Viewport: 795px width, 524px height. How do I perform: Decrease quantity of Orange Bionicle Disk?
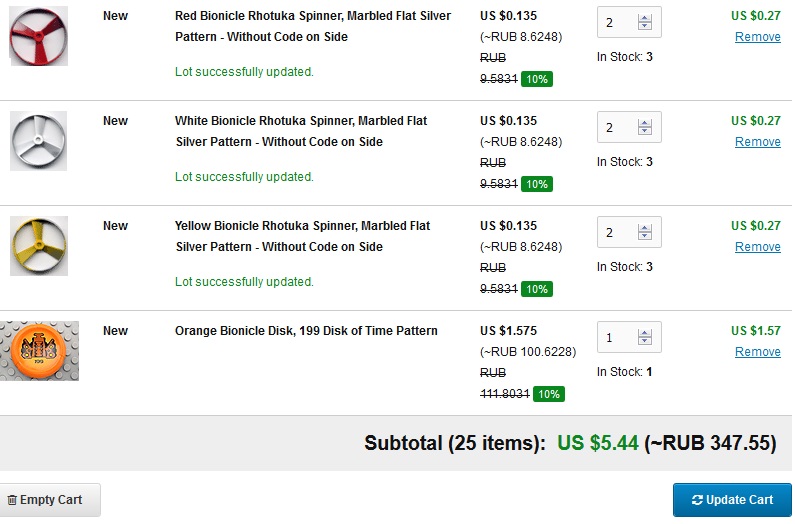click(x=645, y=343)
